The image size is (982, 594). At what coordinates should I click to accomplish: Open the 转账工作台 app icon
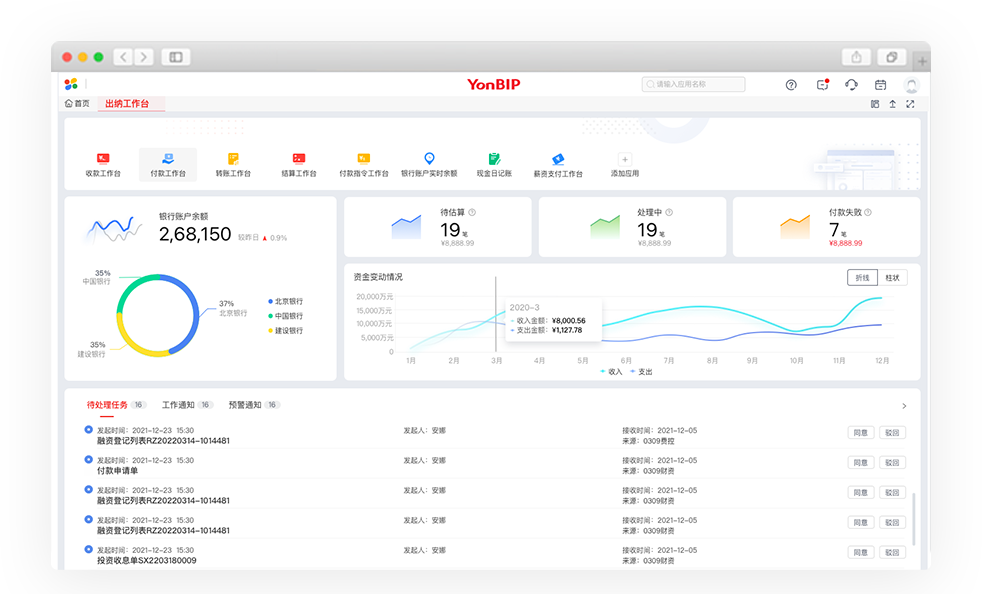[x=233, y=159]
